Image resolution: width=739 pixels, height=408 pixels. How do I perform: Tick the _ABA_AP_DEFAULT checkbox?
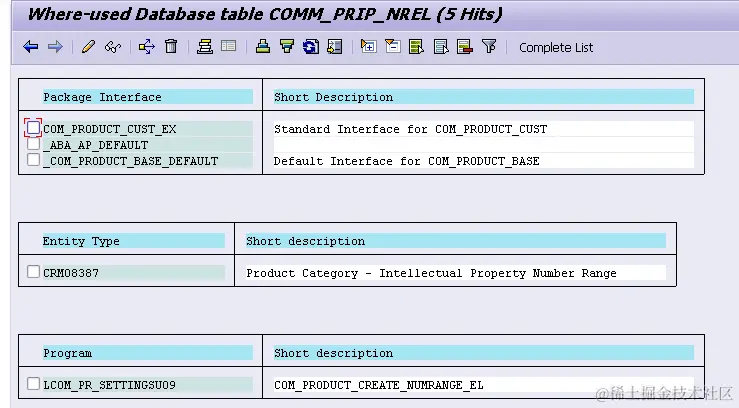coord(33,144)
